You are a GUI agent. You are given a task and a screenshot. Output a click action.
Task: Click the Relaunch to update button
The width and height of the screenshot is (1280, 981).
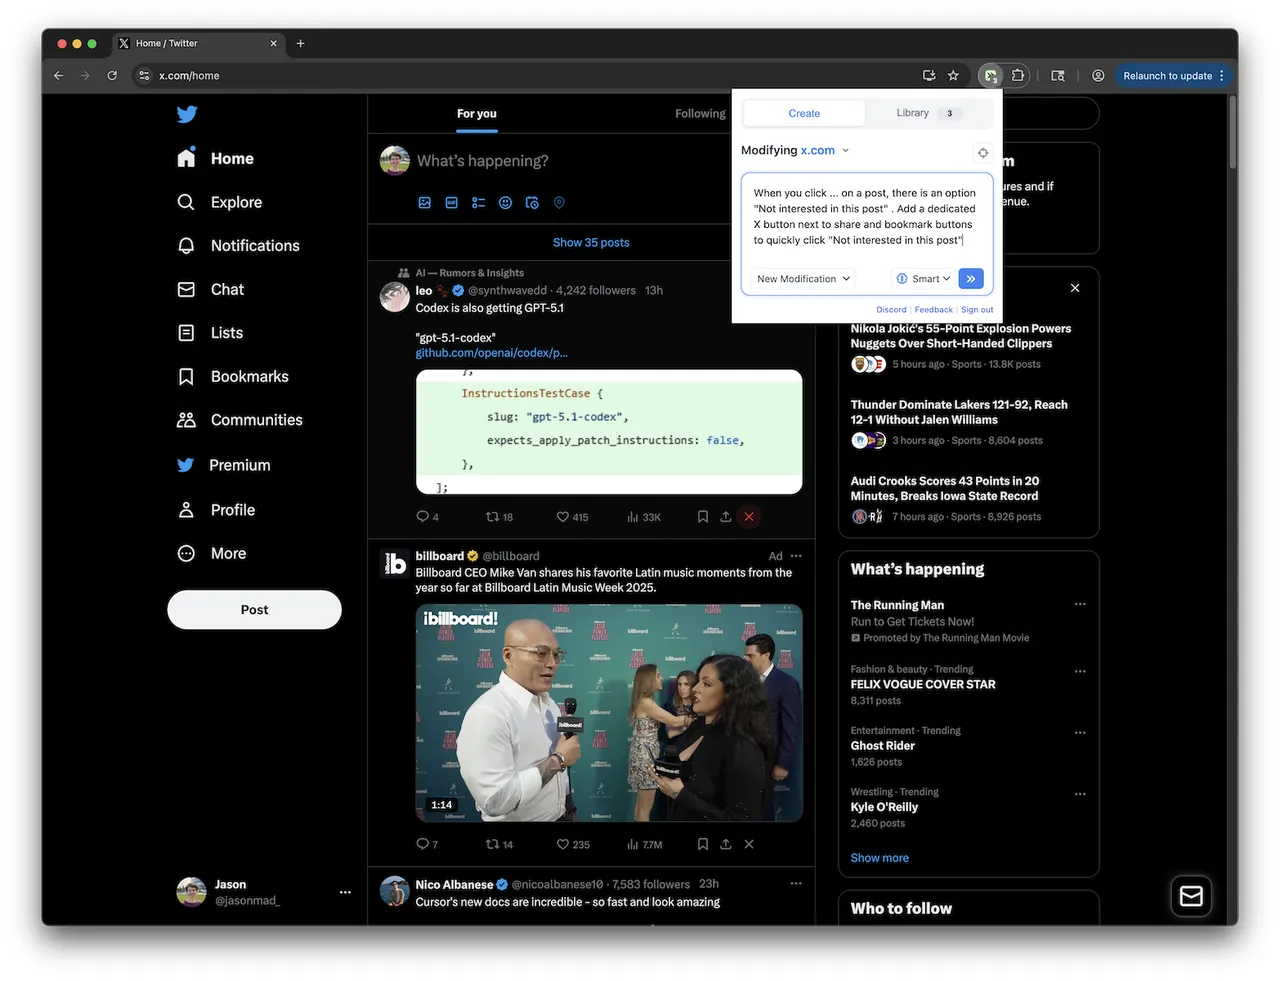pos(1171,76)
